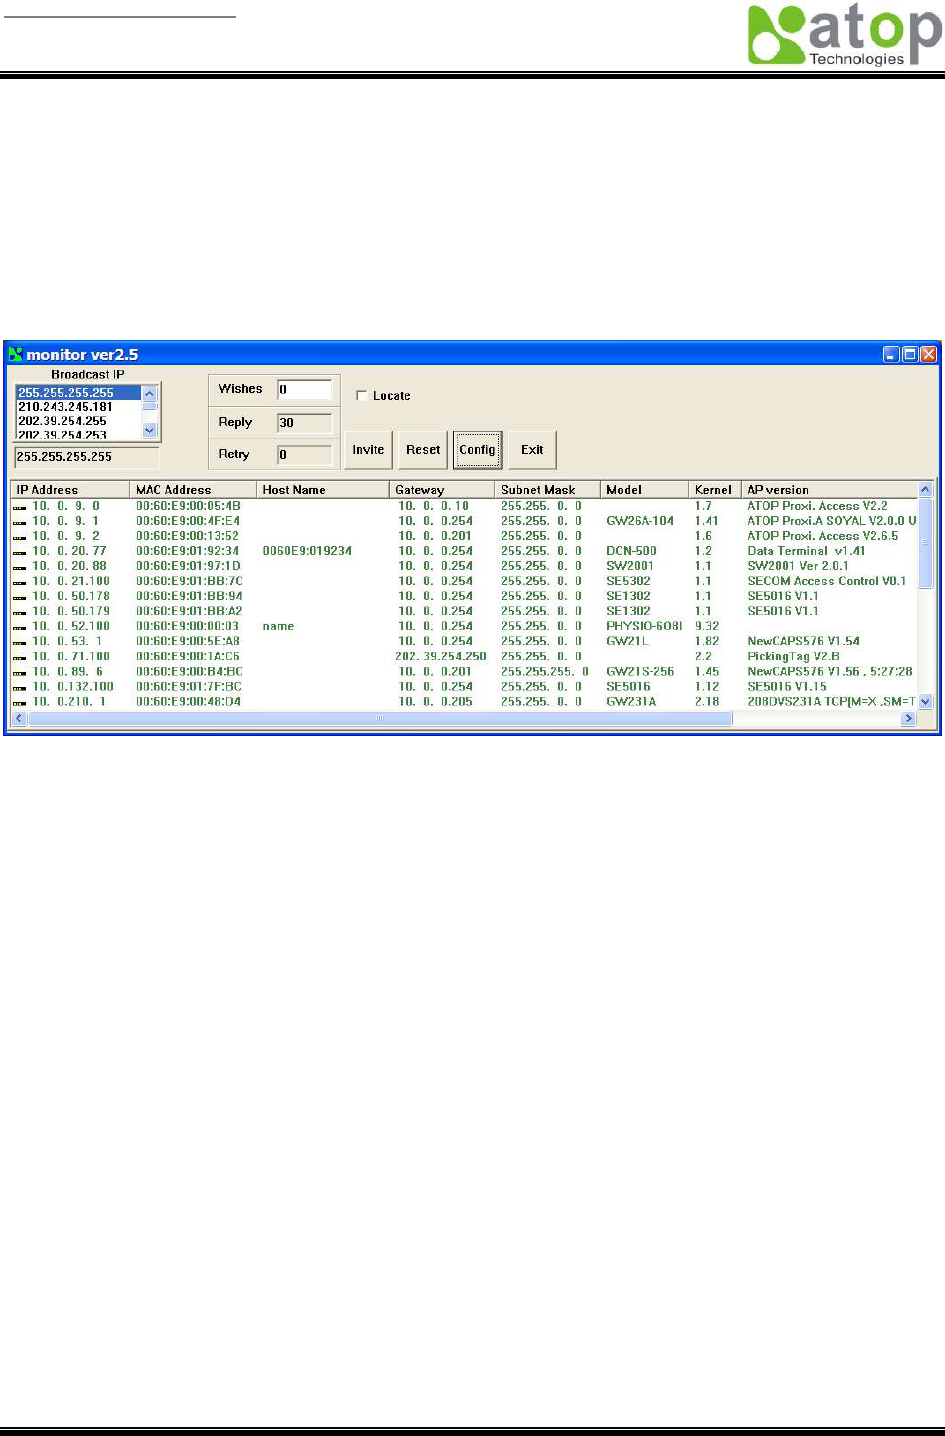This screenshot has width=945, height=1436.
Task: Click device icon for row 10.0.9.1
Action: pyautogui.click(x=20, y=522)
